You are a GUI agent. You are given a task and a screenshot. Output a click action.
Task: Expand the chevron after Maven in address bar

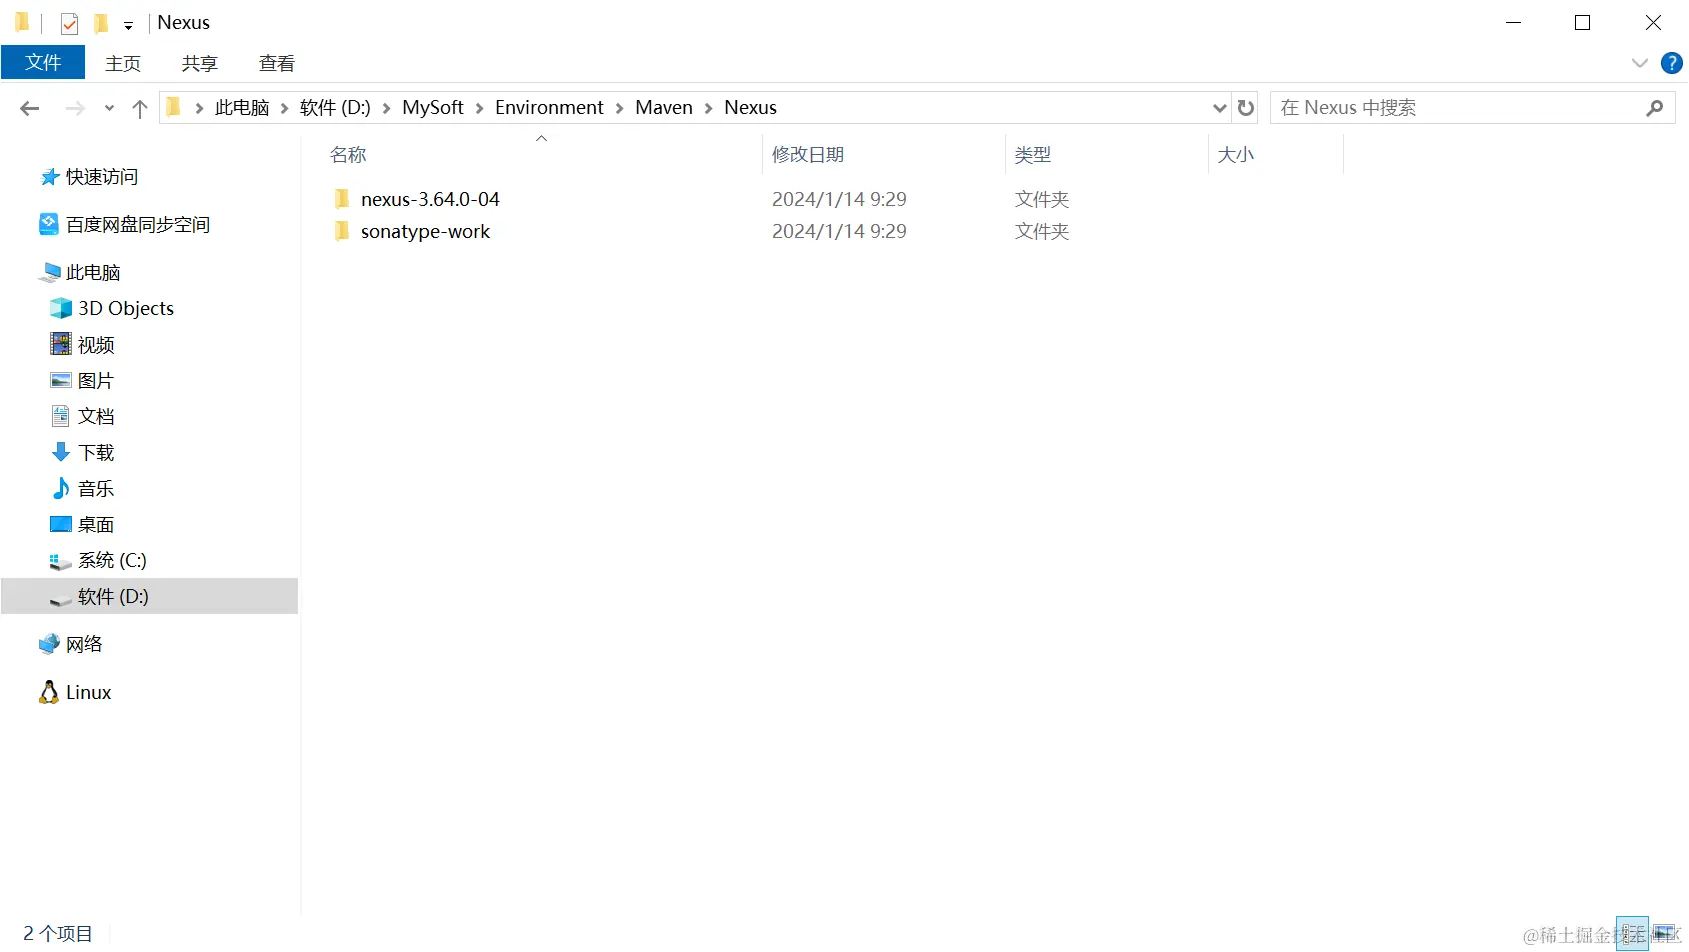tap(708, 108)
